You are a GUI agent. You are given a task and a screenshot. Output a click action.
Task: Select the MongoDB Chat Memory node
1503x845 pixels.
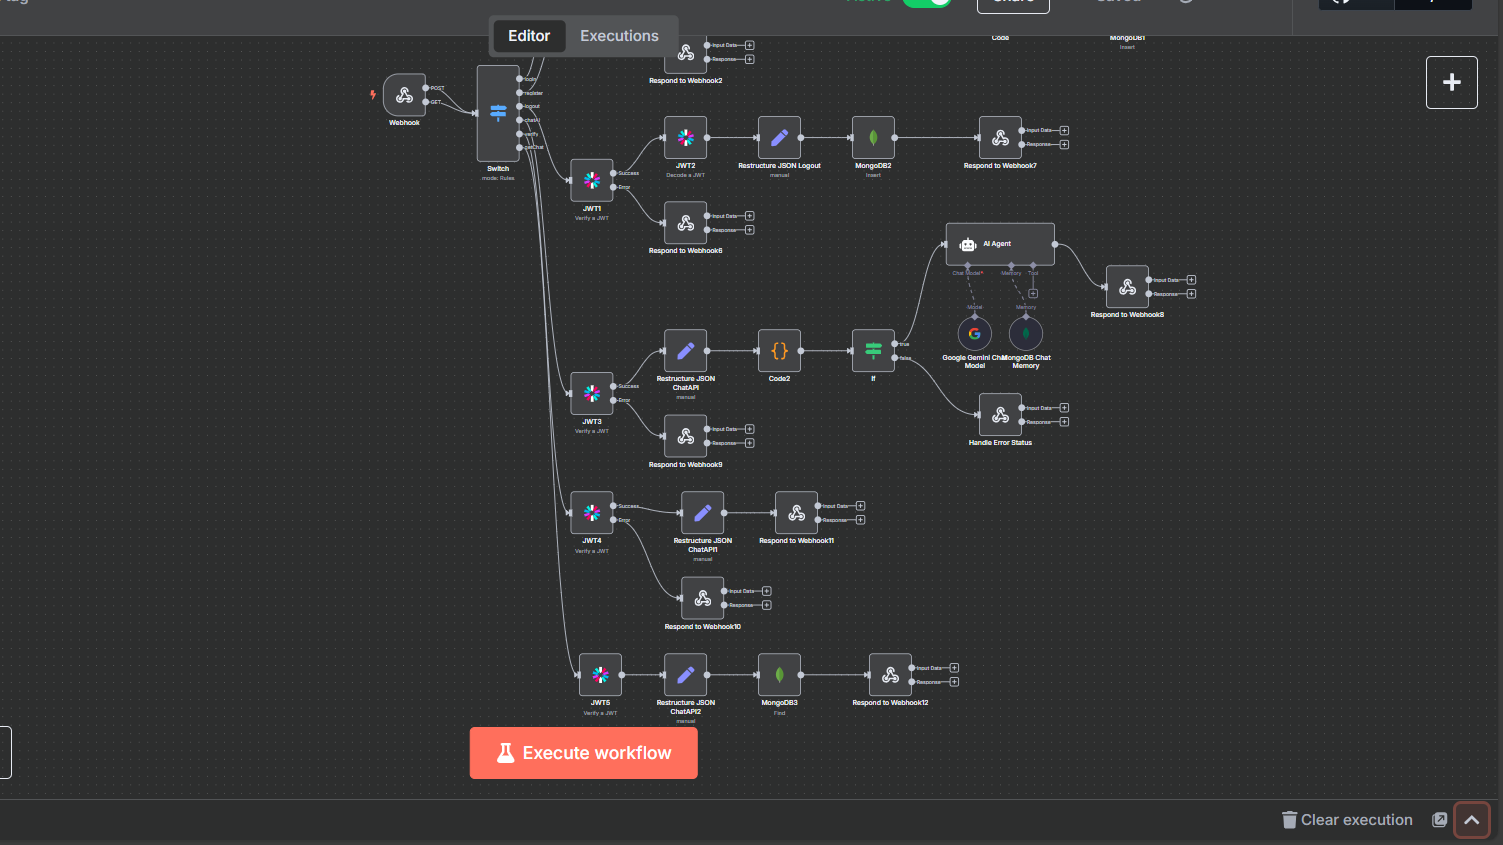click(1026, 334)
